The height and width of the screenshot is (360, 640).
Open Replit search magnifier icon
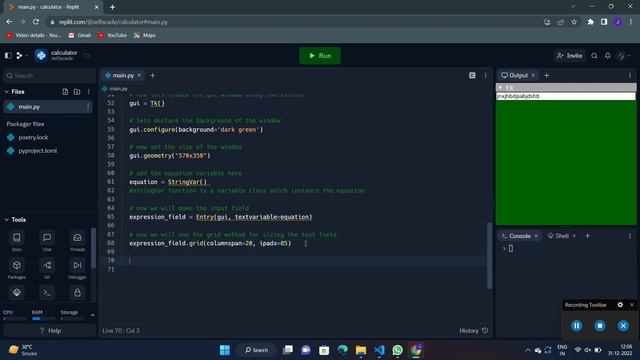(x=594, y=56)
